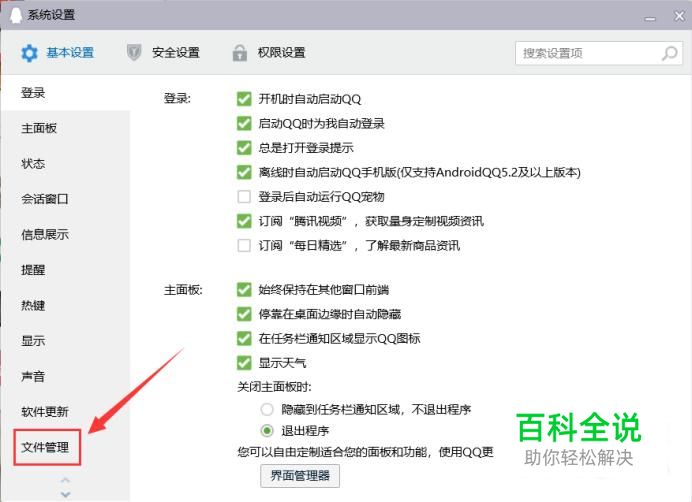Close the 系统设置 window
The height and width of the screenshot is (502, 692).
[680, 16]
